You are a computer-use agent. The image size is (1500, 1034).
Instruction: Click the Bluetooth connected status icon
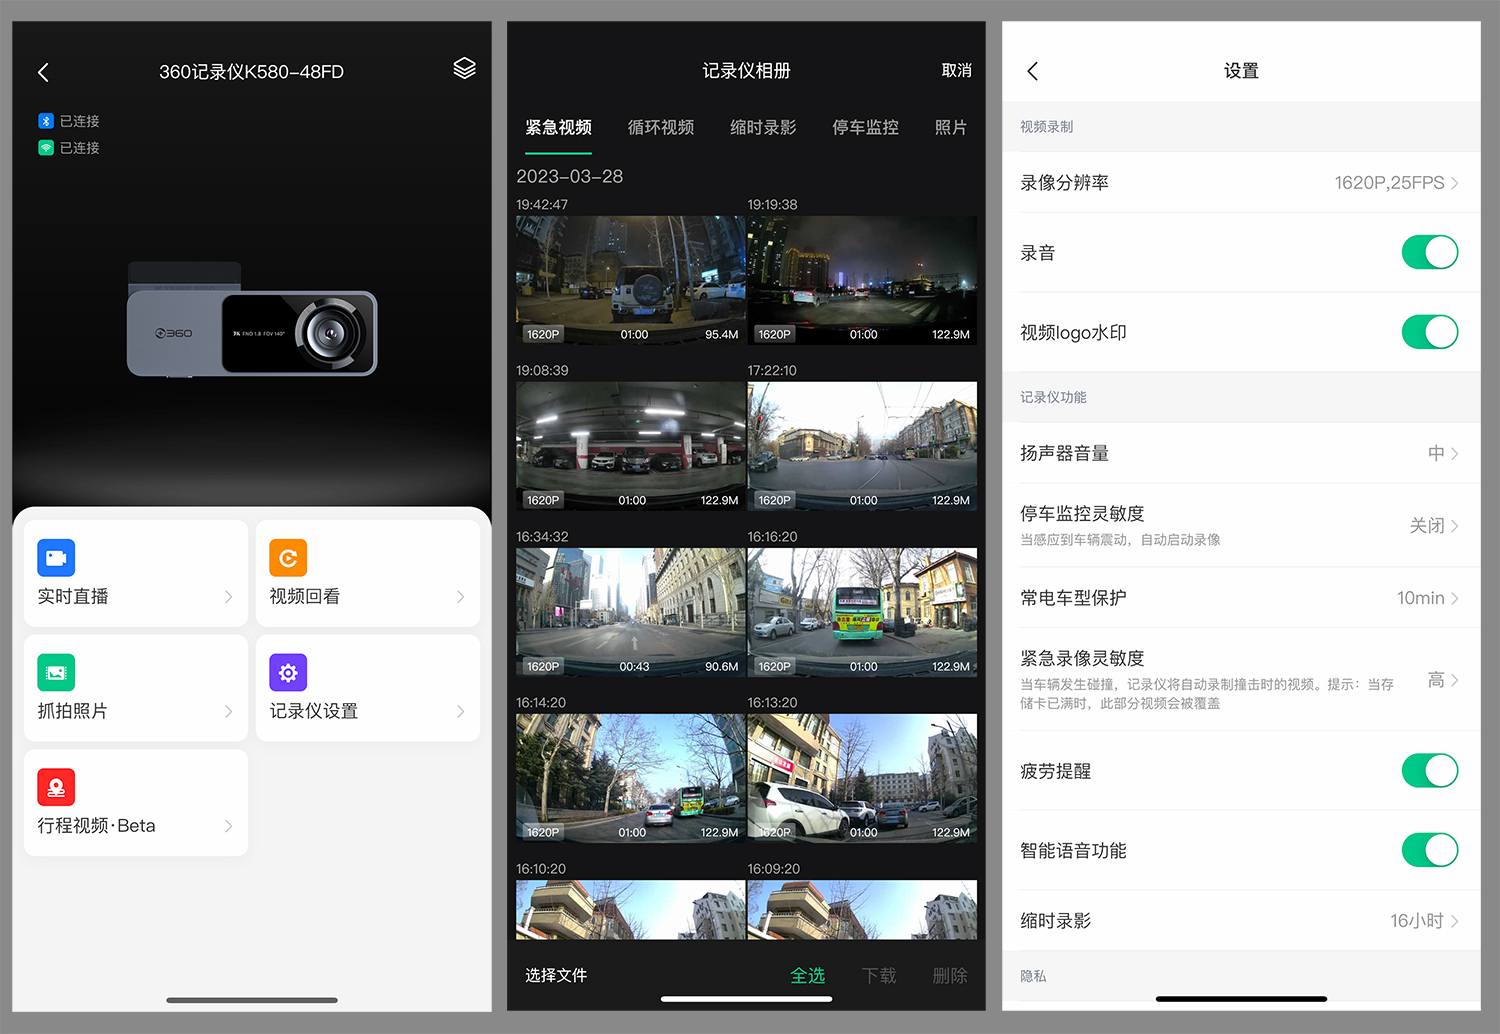point(47,121)
